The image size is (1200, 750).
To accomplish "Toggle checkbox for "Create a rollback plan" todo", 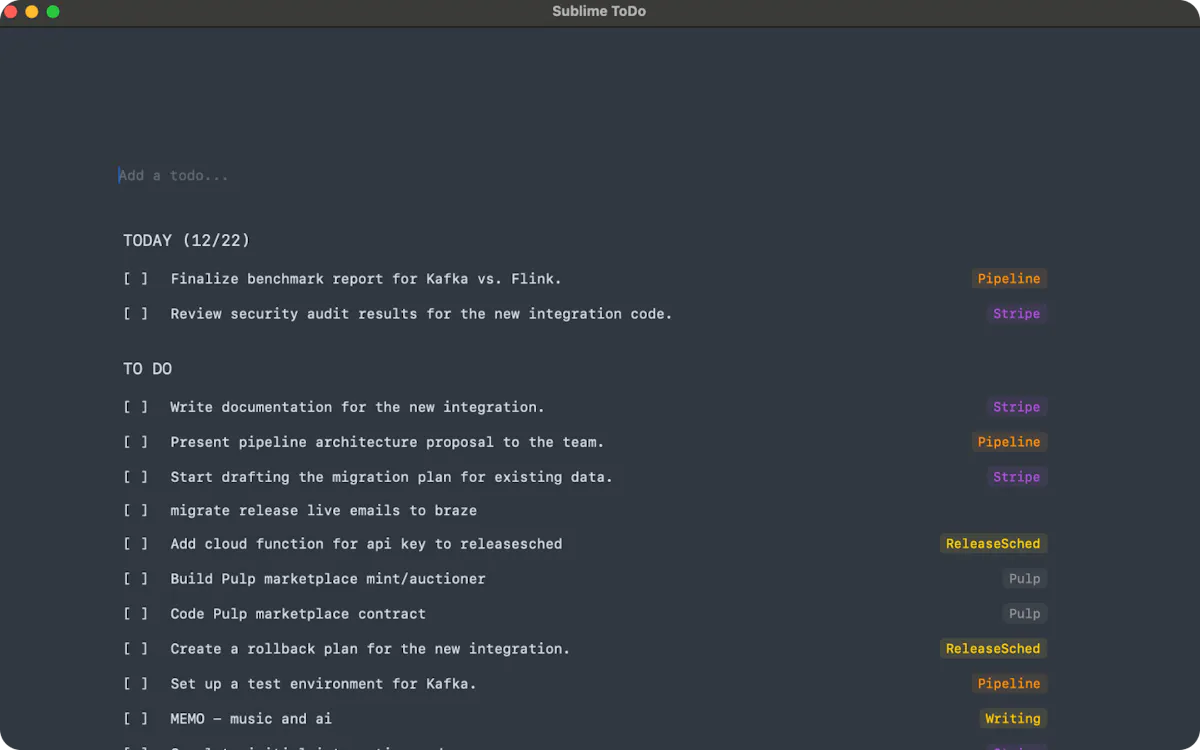I will click(x=136, y=649).
